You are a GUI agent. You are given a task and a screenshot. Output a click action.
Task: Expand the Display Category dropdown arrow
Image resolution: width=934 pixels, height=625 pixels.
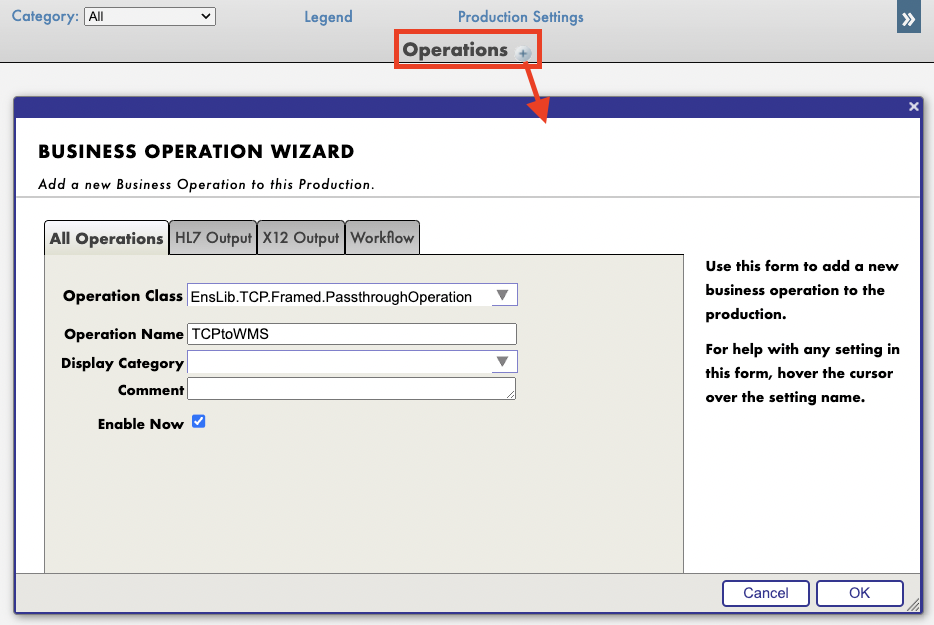point(504,362)
